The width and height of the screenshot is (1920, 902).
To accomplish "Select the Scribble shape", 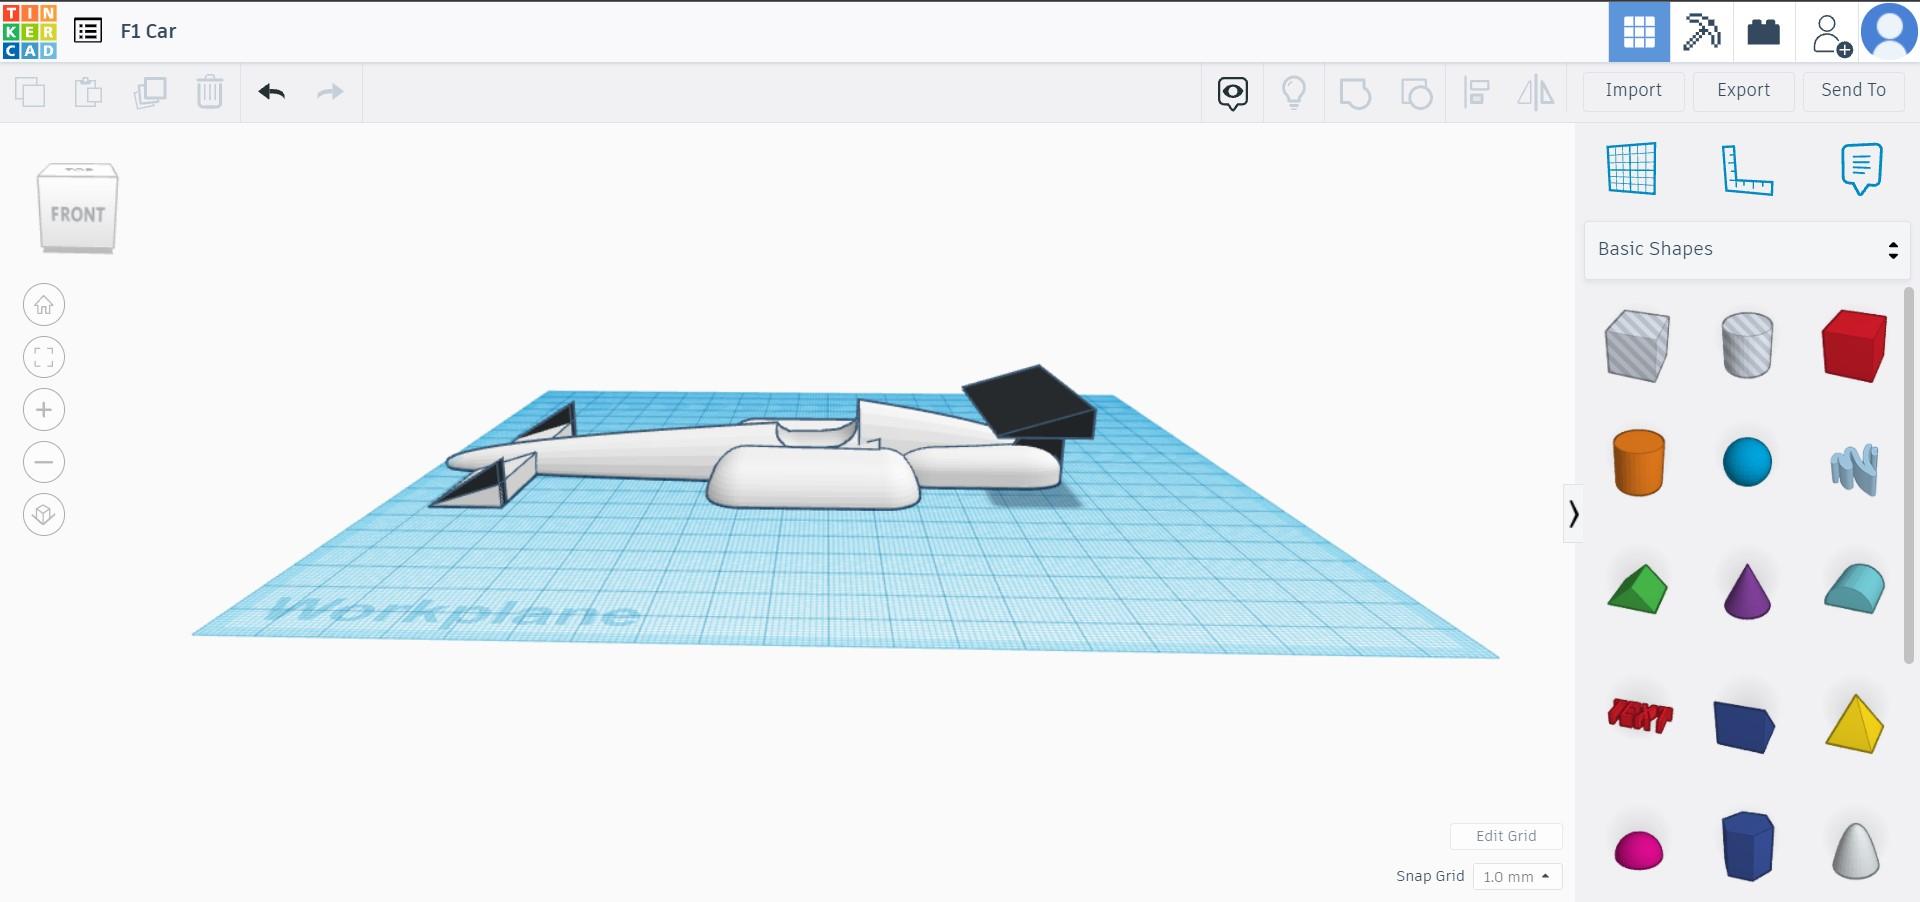I will pos(1855,468).
